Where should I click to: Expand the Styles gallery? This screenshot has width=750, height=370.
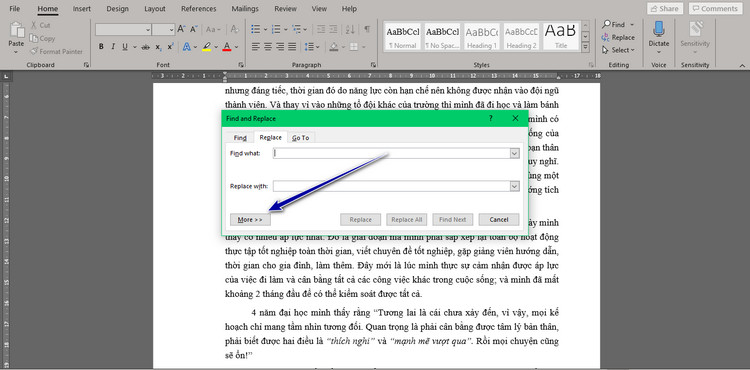pyautogui.click(x=585, y=47)
